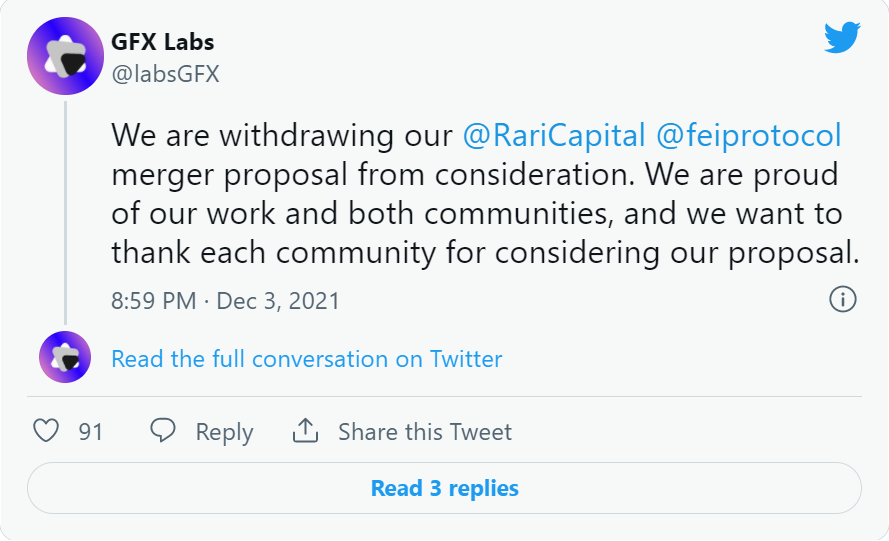Click the vertical thread line under the avatar
The height and width of the screenshot is (541, 889).
[x=65, y=213]
